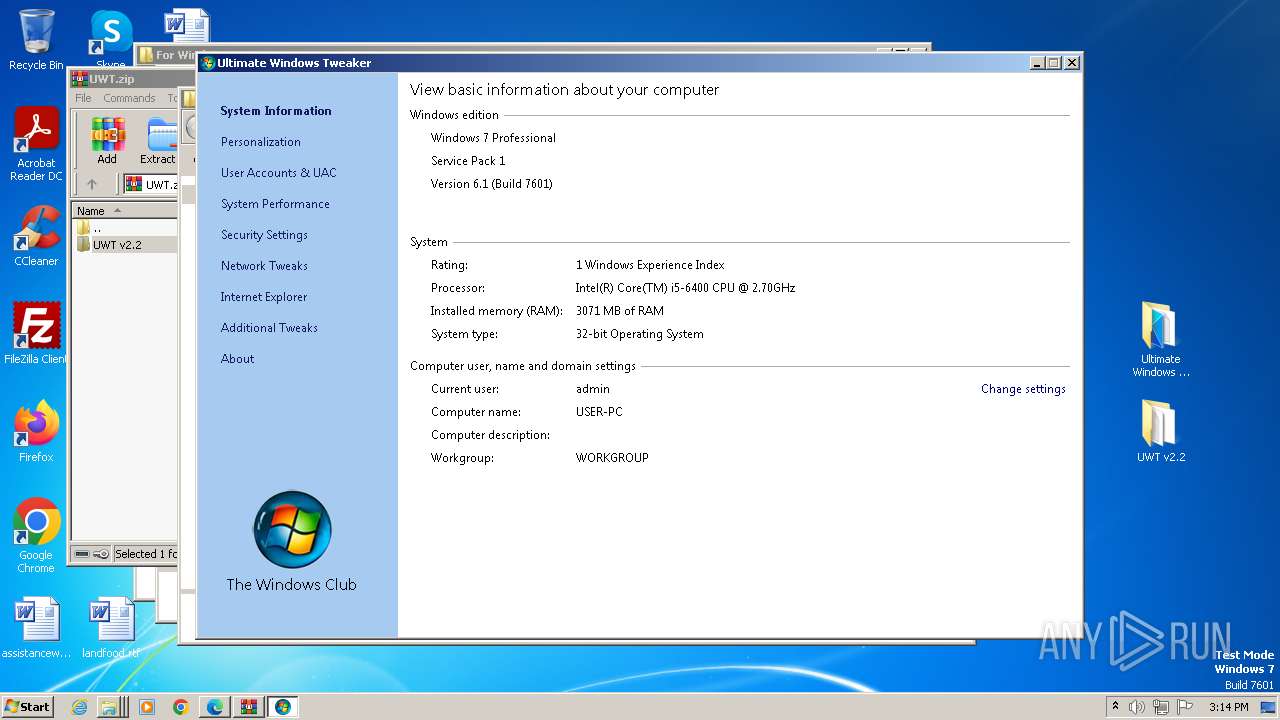
Task: Click the up-folder arrow in WinRAR
Action: click(x=92, y=184)
